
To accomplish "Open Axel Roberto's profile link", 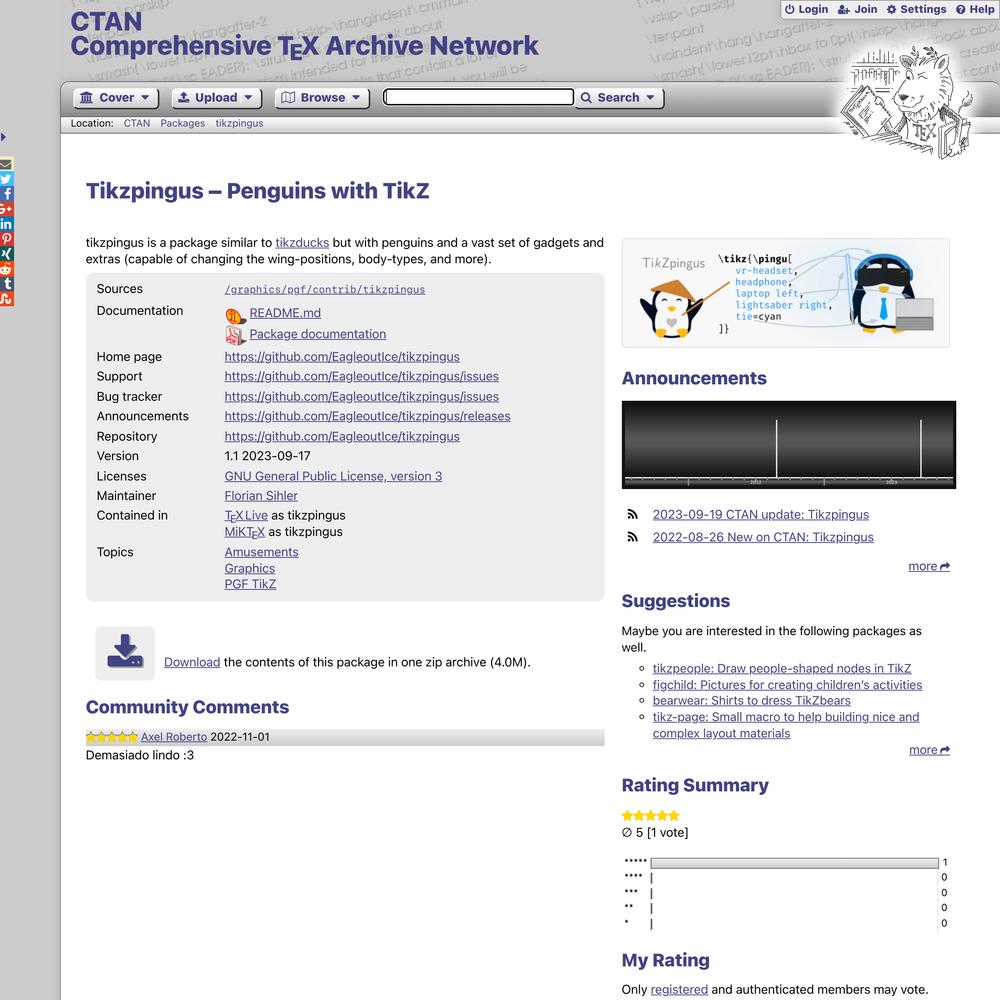I will tap(174, 737).
